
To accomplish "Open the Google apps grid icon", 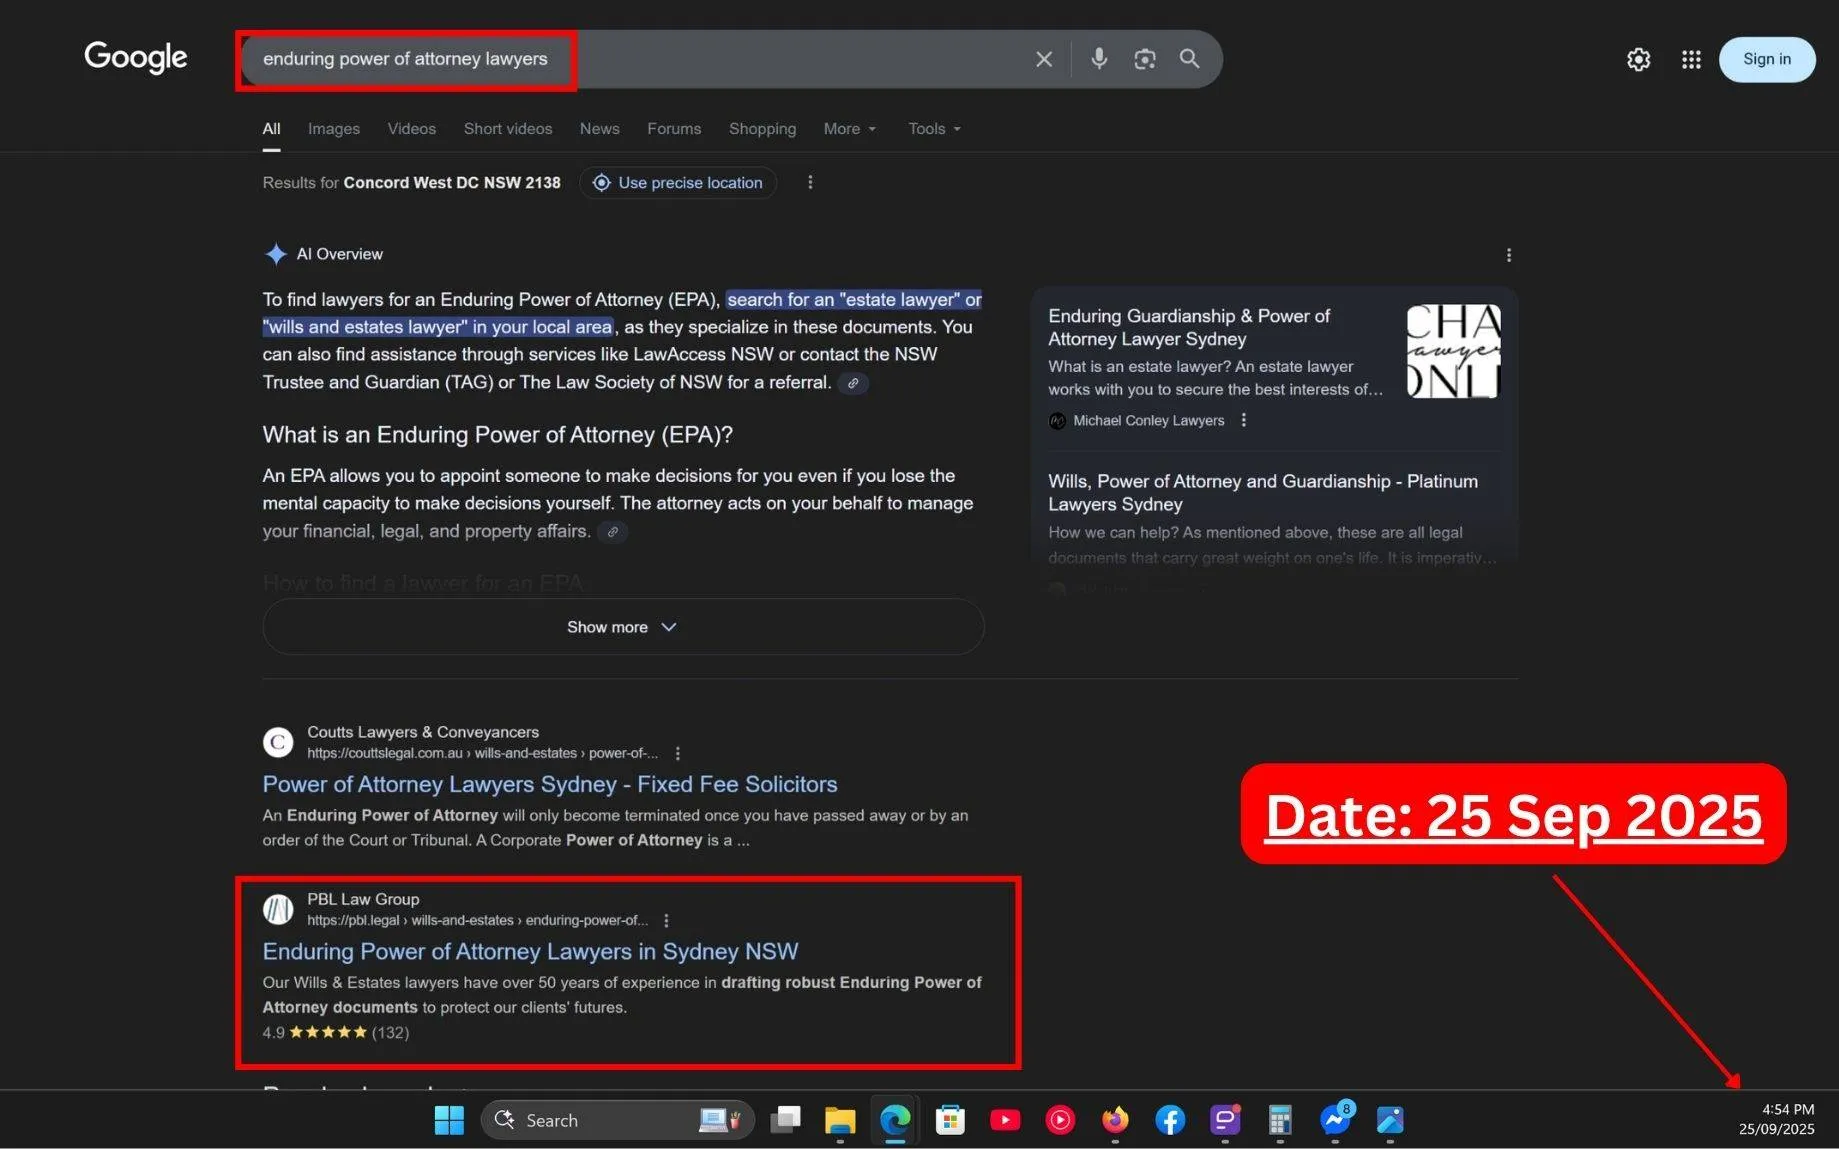I will click(1690, 59).
